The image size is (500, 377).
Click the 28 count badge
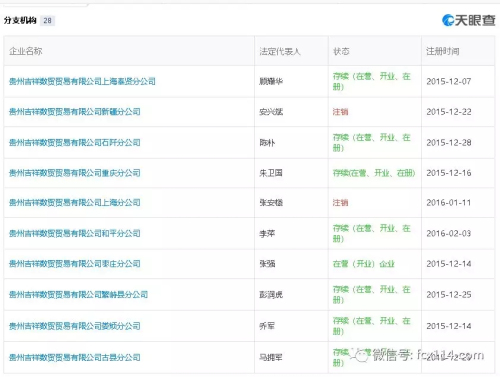tap(47, 21)
